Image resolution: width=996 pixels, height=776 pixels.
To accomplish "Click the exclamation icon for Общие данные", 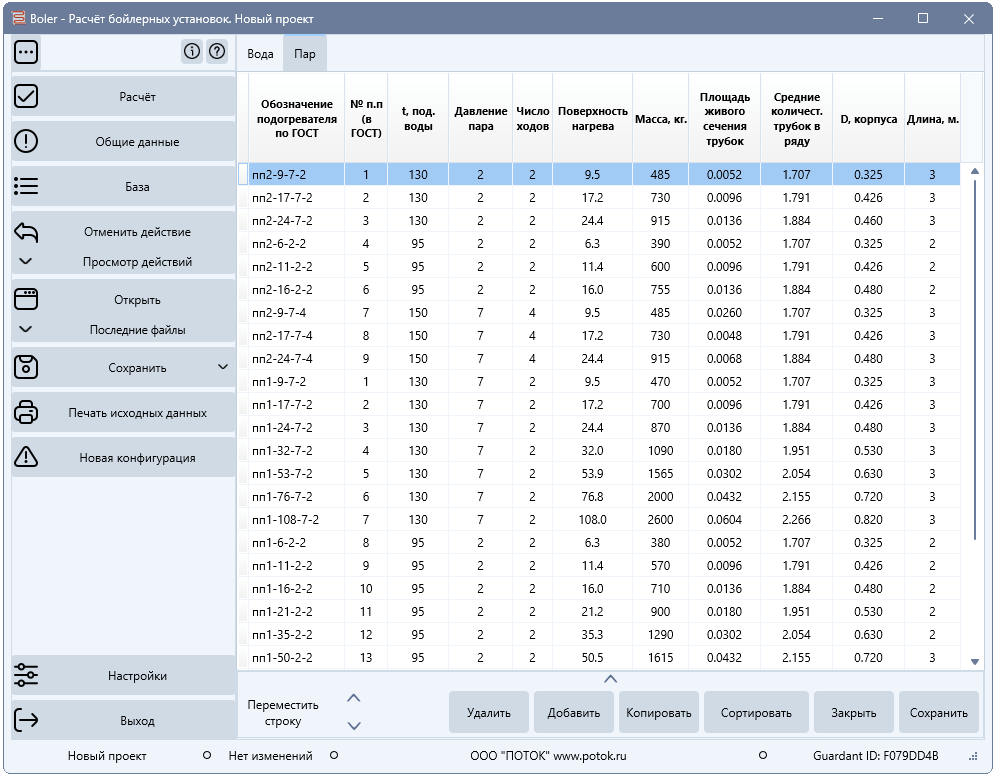I will click(26, 141).
